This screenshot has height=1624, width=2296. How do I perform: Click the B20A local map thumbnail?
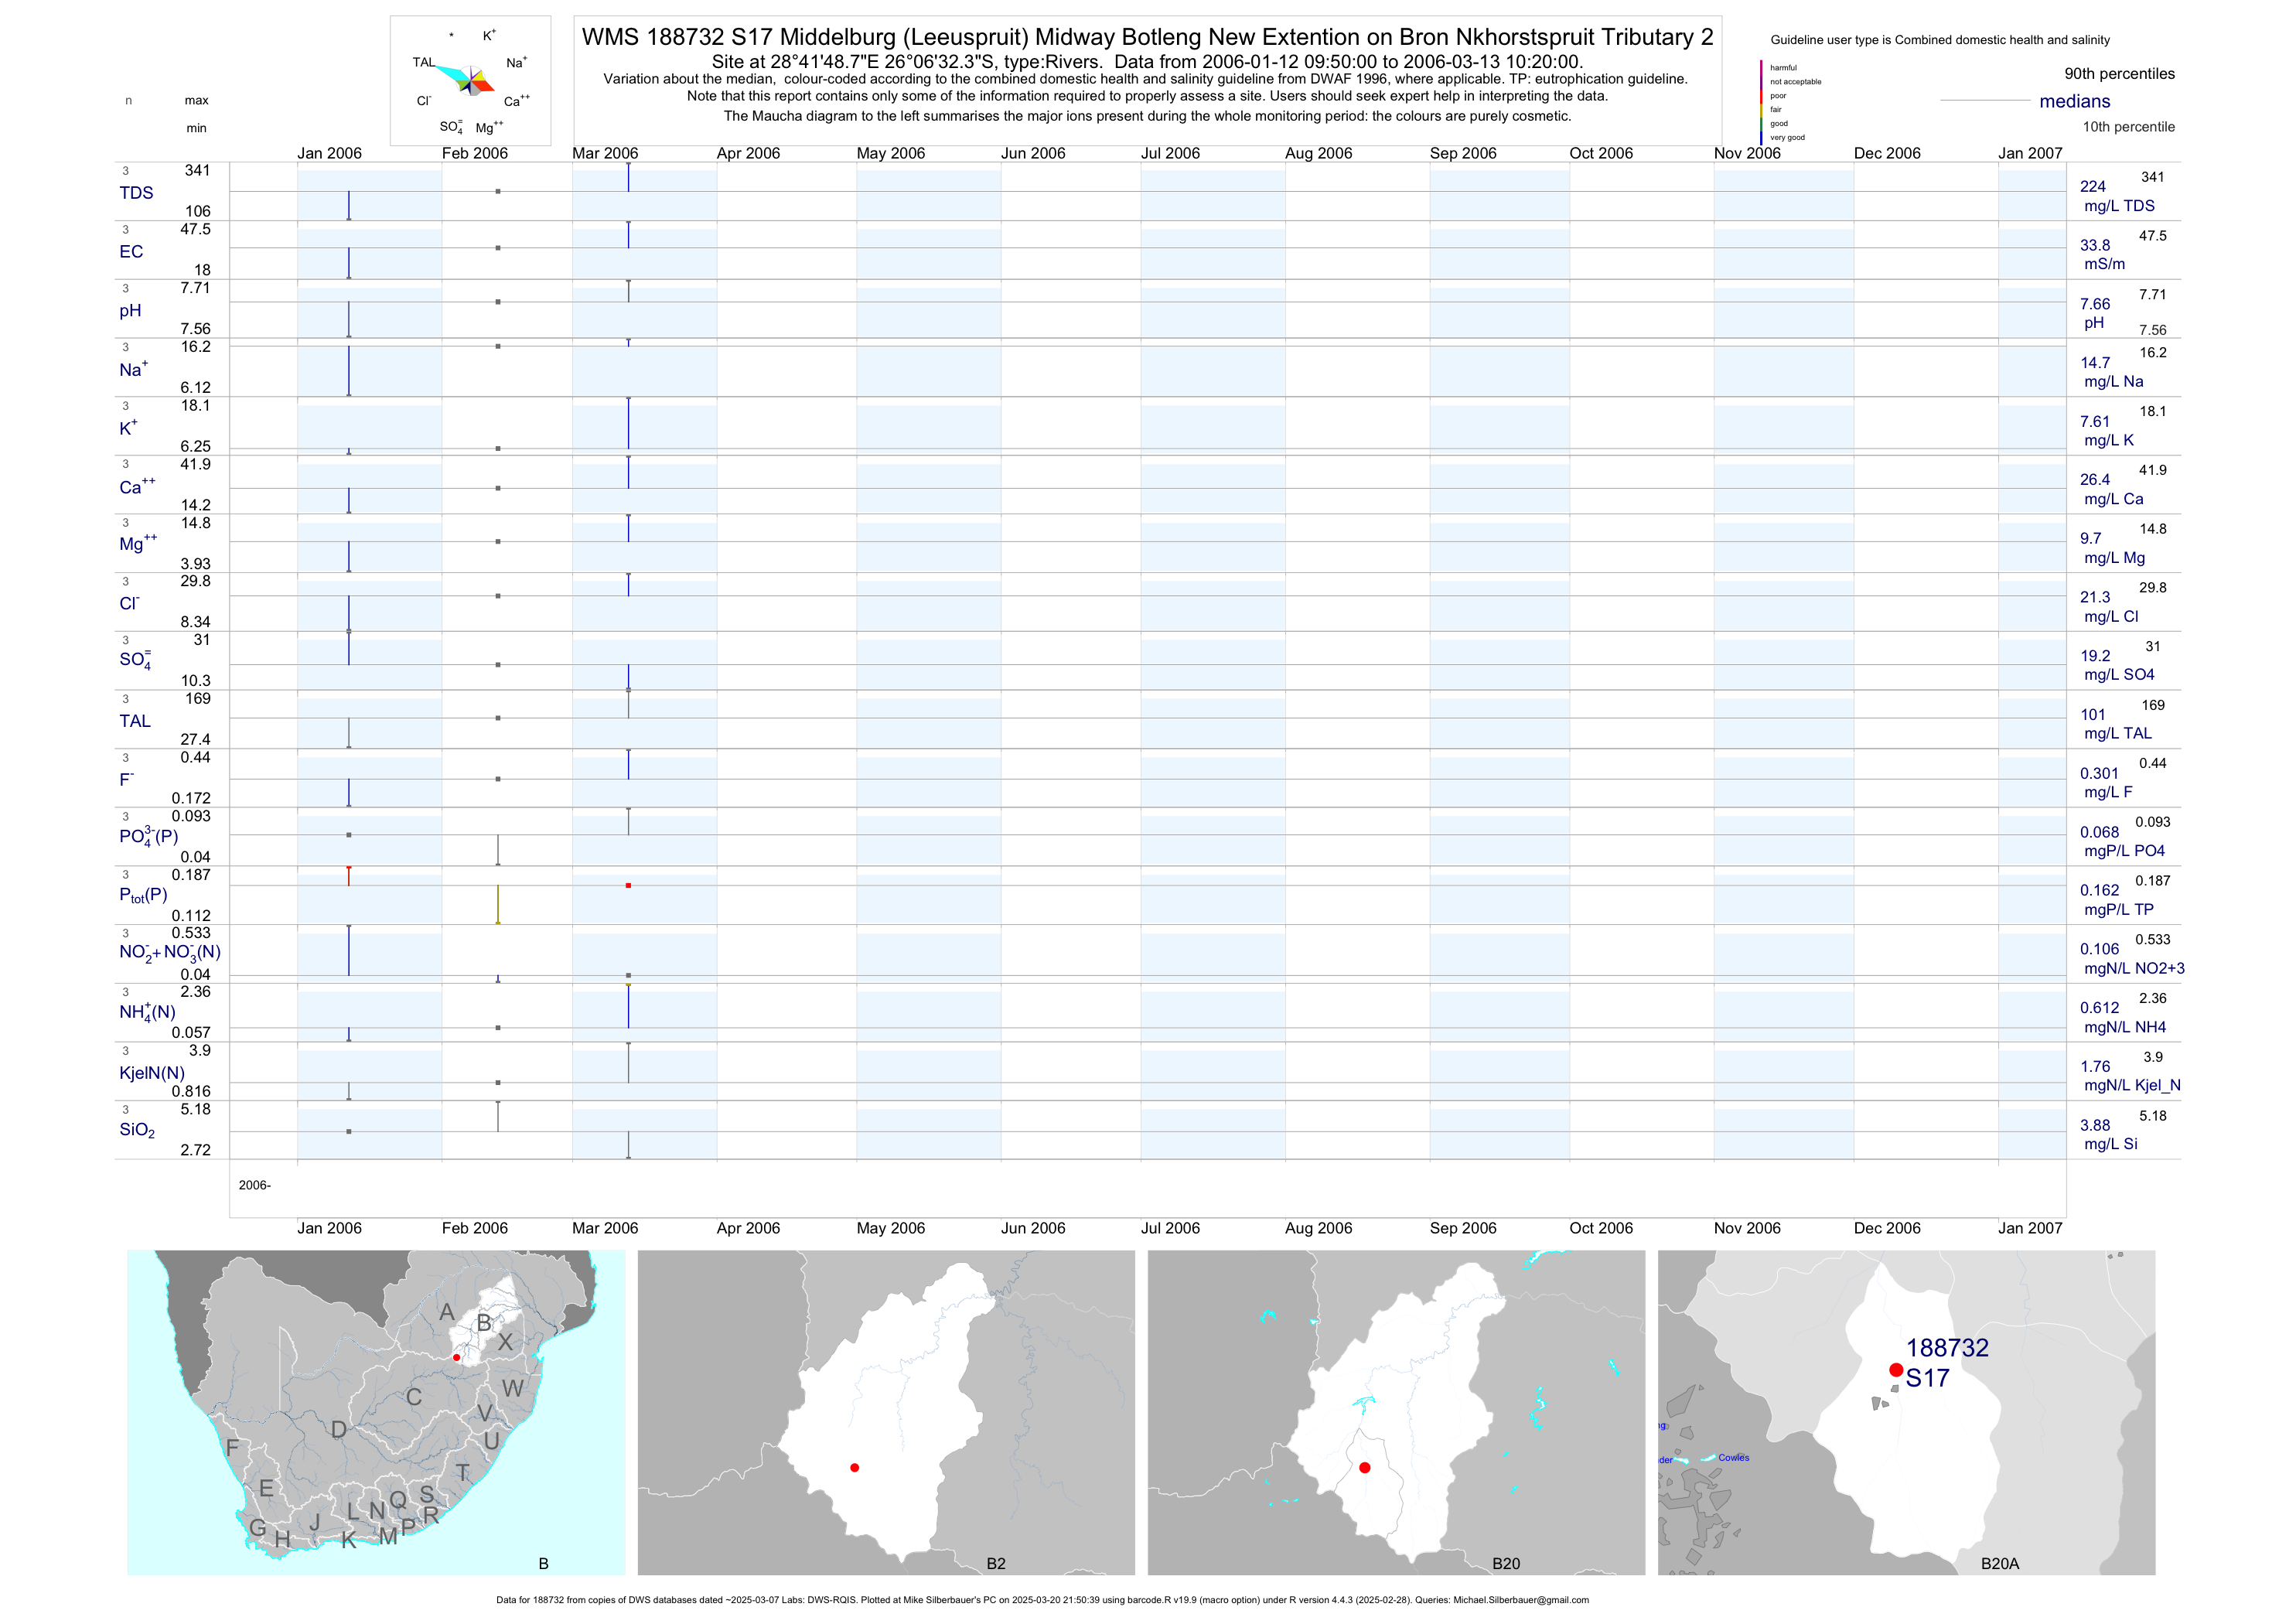(x=1906, y=1412)
